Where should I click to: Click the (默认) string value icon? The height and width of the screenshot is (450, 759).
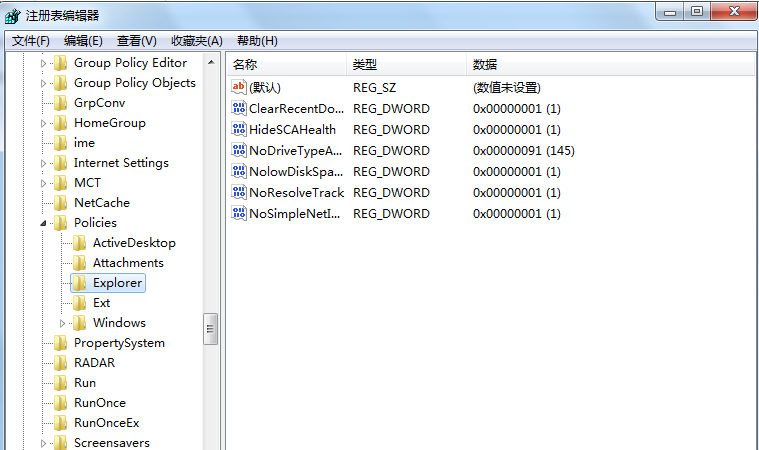pos(239,87)
